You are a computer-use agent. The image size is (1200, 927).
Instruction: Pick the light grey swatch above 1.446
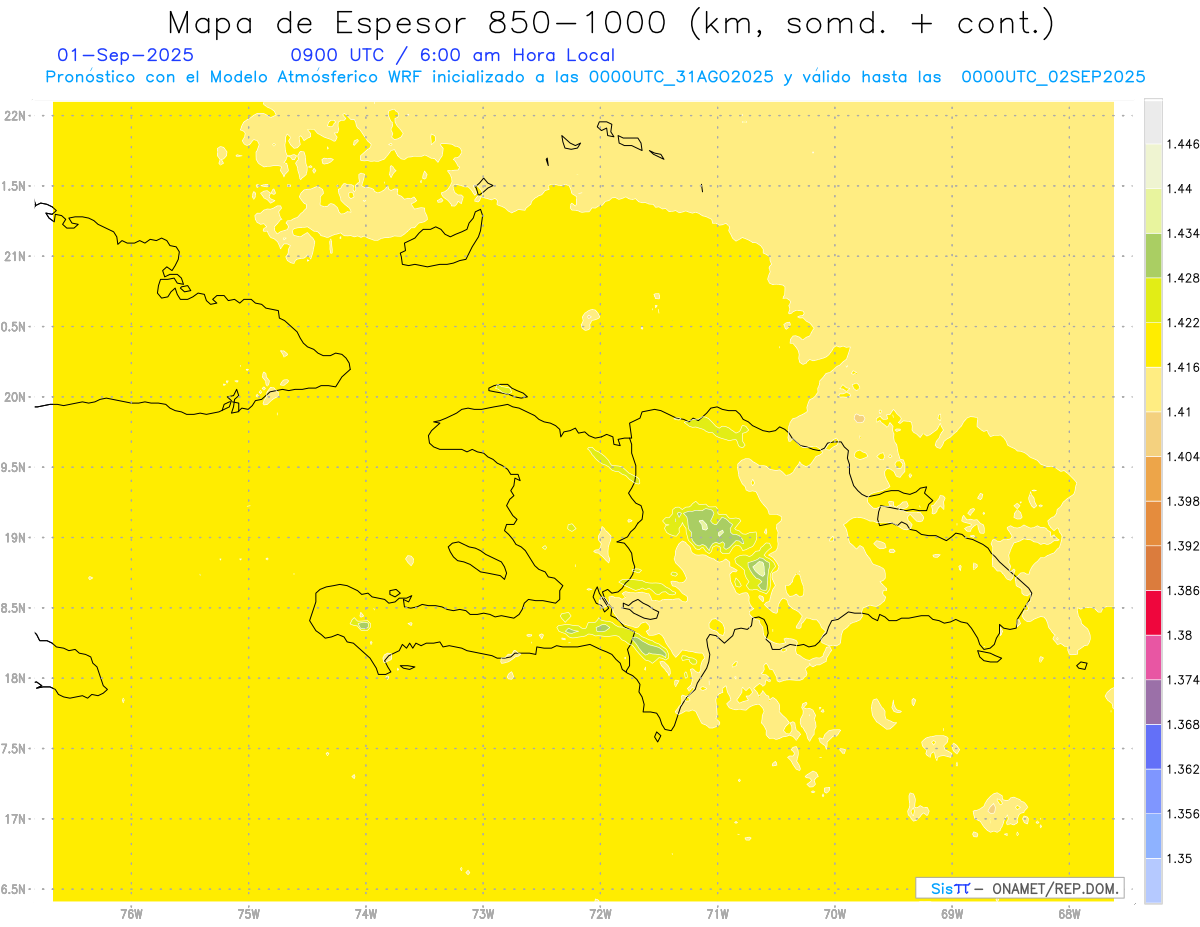pyautogui.click(x=1153, y=122)
